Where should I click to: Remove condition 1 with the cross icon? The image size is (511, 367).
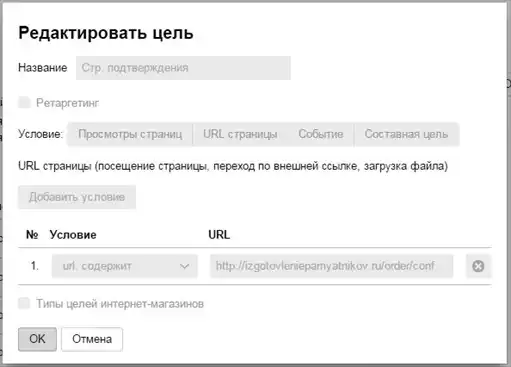point(478,266)
